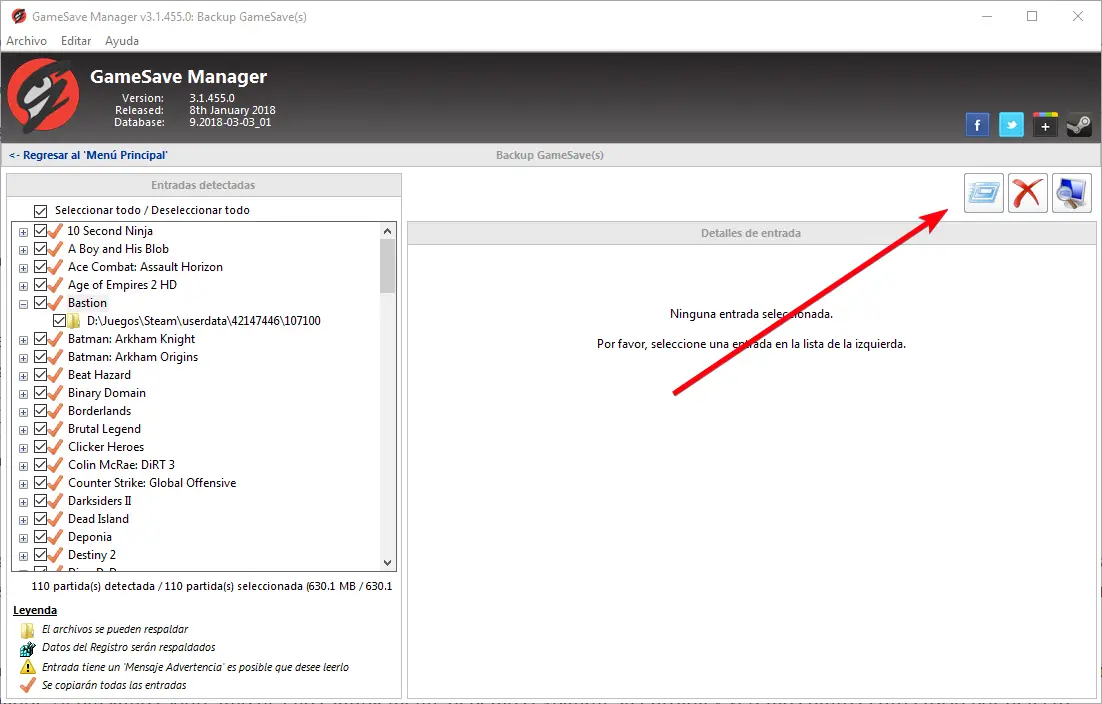Click the orange check mark beside Deponia
1102x704 pixels.
point(56,537)
